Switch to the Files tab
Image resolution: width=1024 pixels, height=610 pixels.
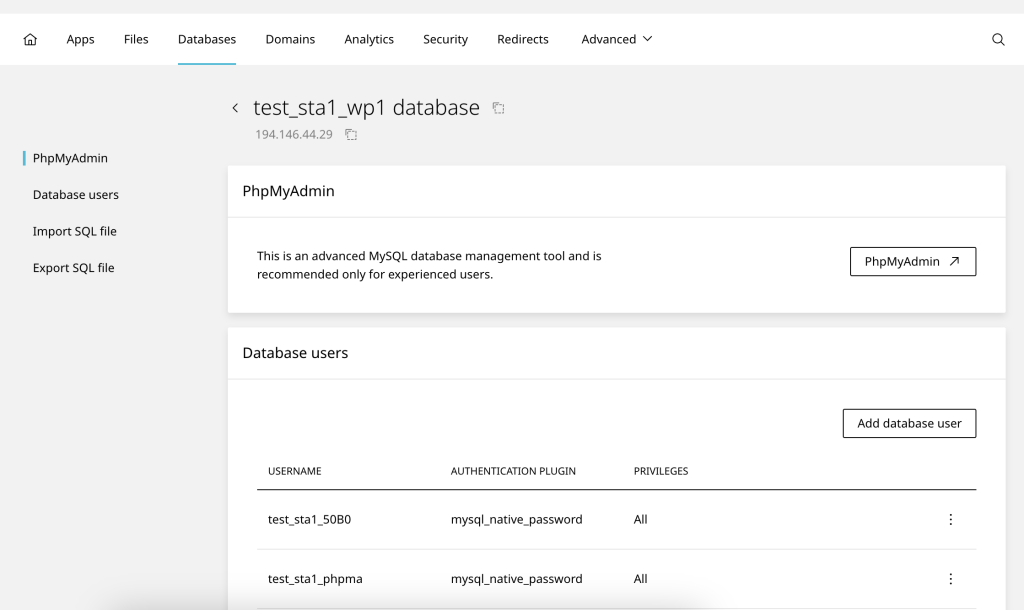point(136,39)
